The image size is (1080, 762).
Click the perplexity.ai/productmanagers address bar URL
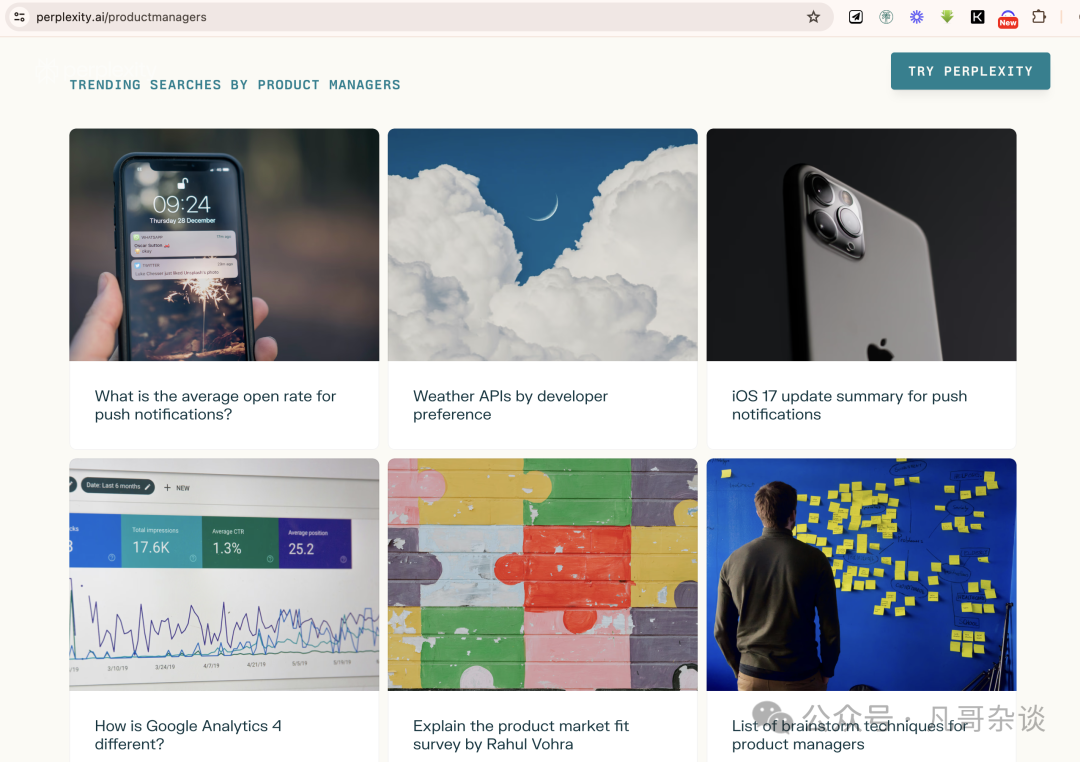[x=121, y=17]
